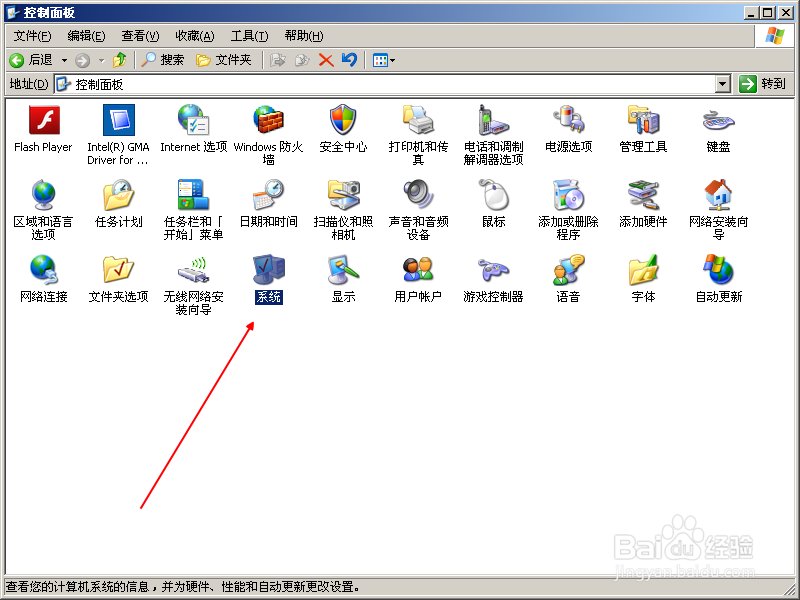This screenshot has height=600, width=800.
Task: Open the 工具(T) menu
Action: tap(249, 36)
